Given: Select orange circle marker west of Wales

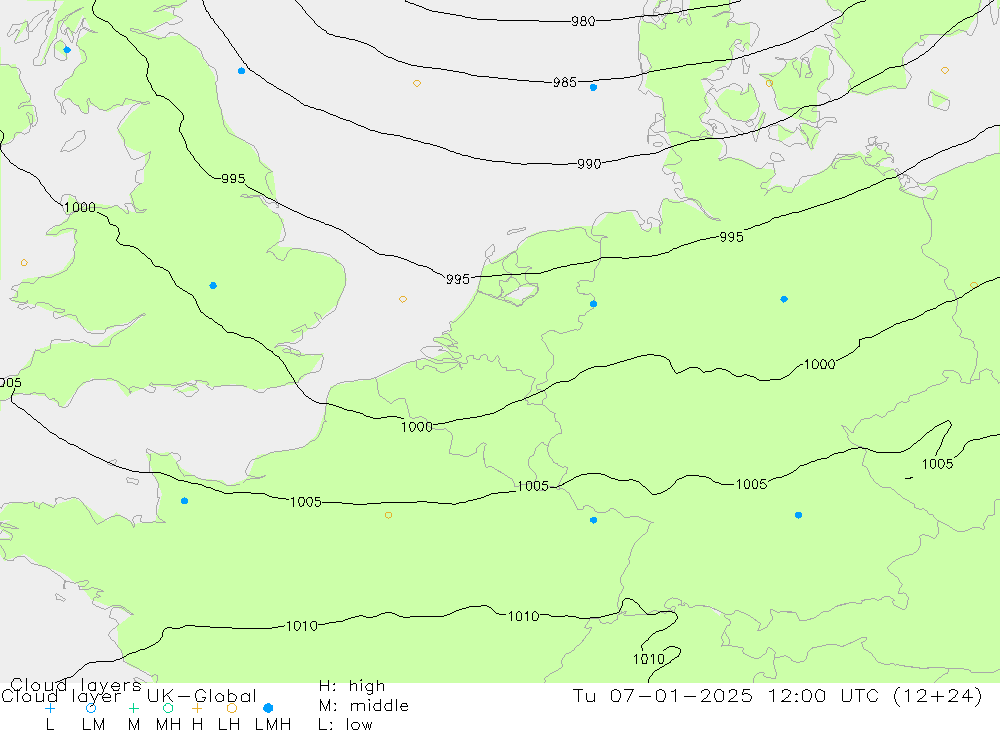Looking at the screenshot, I should click(24, 263).
